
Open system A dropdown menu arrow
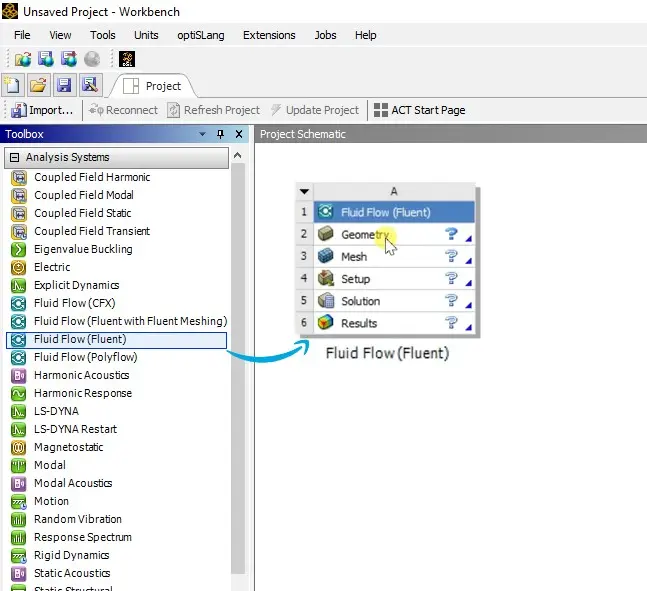pos(305,191)
